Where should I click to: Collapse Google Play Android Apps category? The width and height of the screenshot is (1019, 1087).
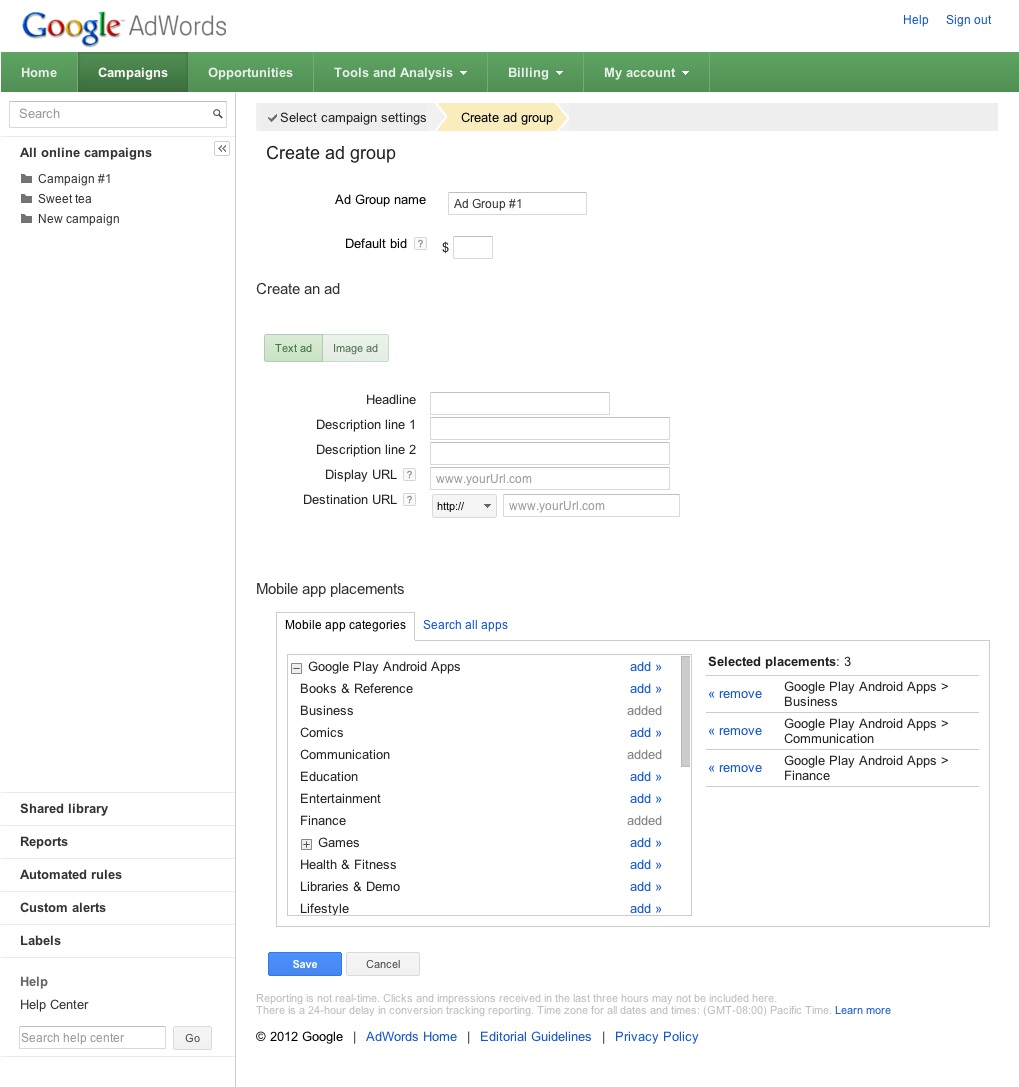[x=296, y=667]
